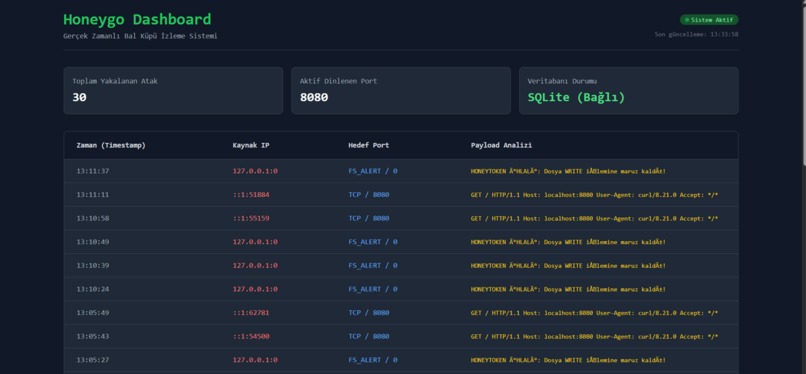Click TCP / 8080 in the 13:11:11 row

click(x=369, y=195)
